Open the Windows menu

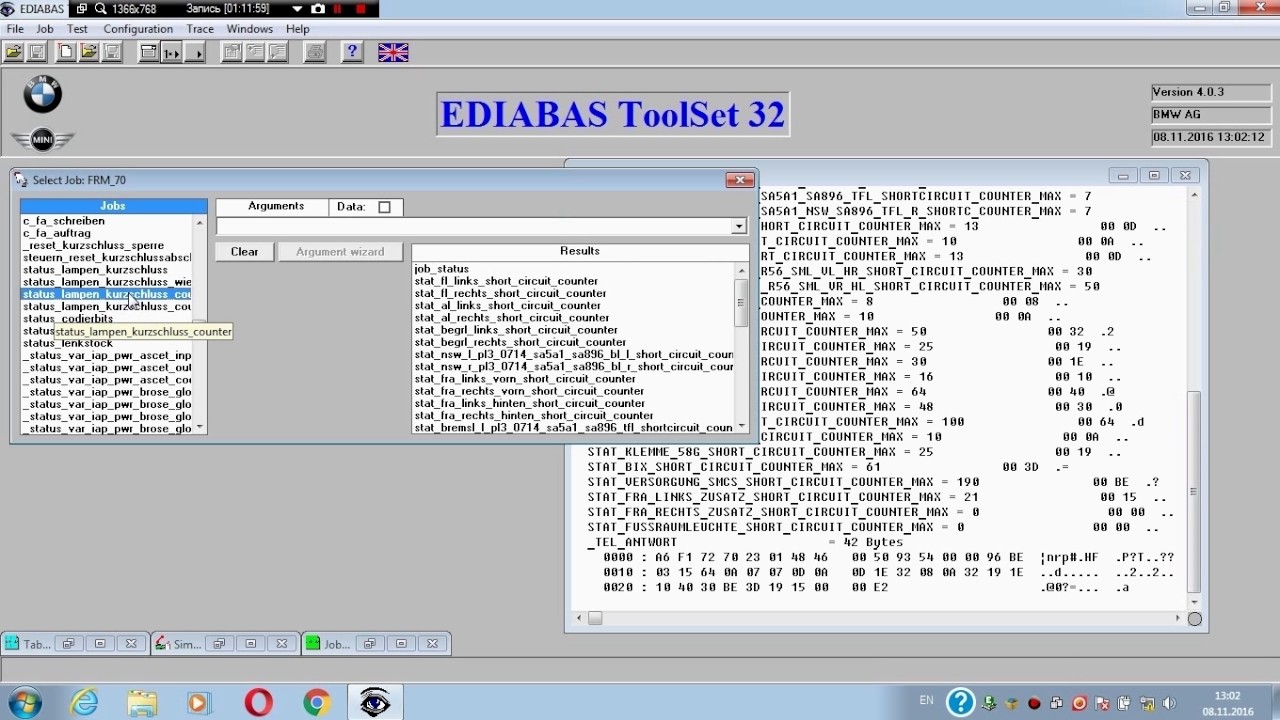pos(250,29)
